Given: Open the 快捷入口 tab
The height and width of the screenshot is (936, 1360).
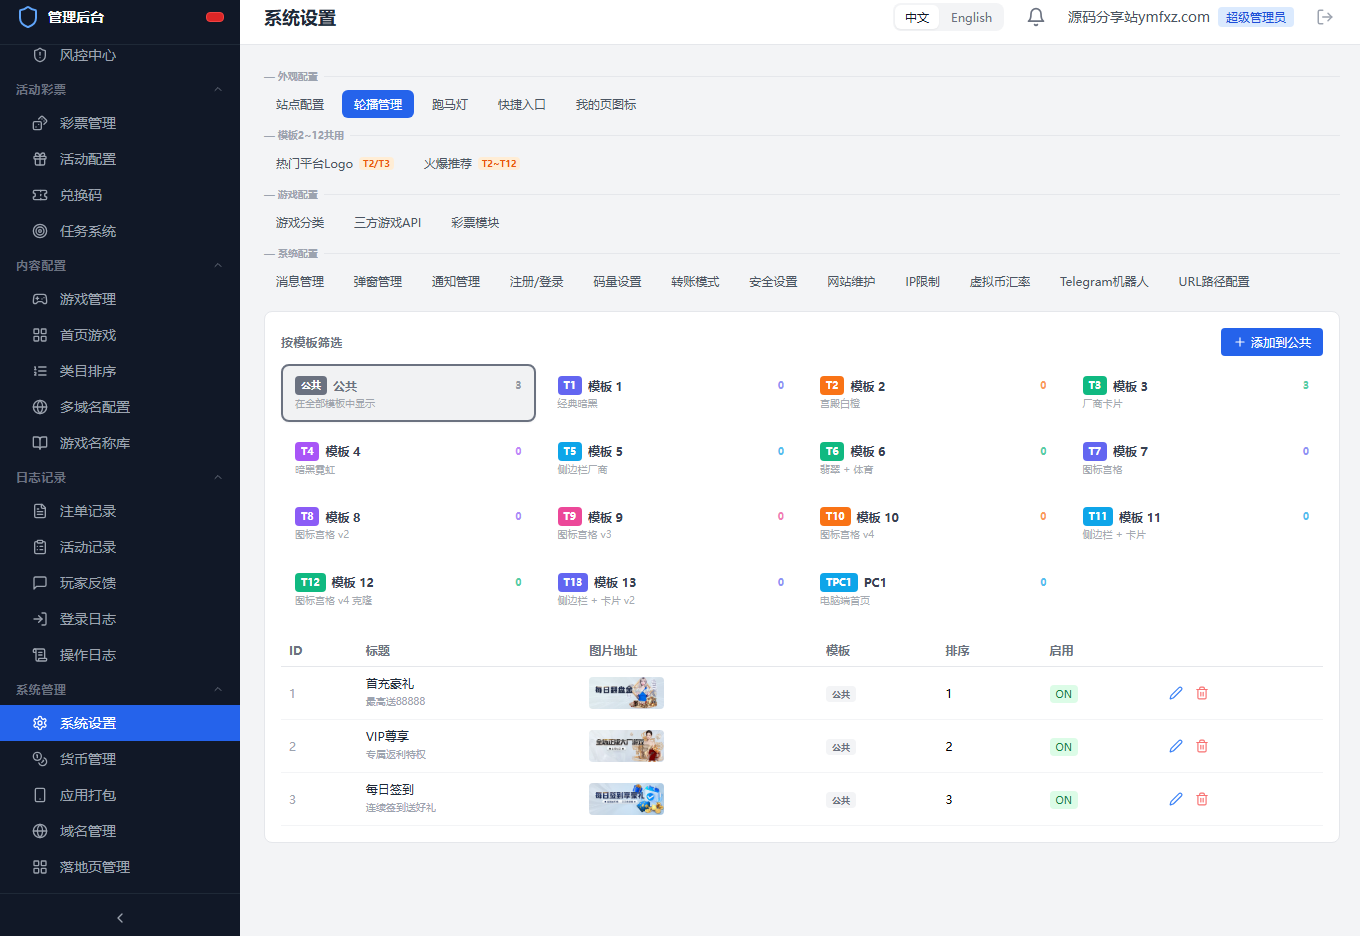Looking at the screenshot, I should pyautogui.click(x=522, y=104).
